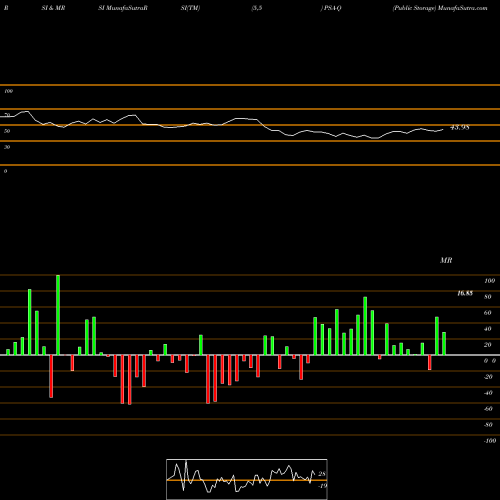This screenshot has width=500, height=500.
Task: Click the RSI axis label '70'
Action: click(7, 115)
